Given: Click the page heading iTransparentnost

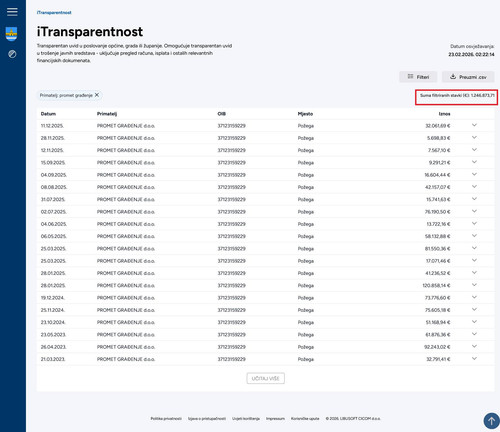Looking at the screenshot, I should [90, 32].
